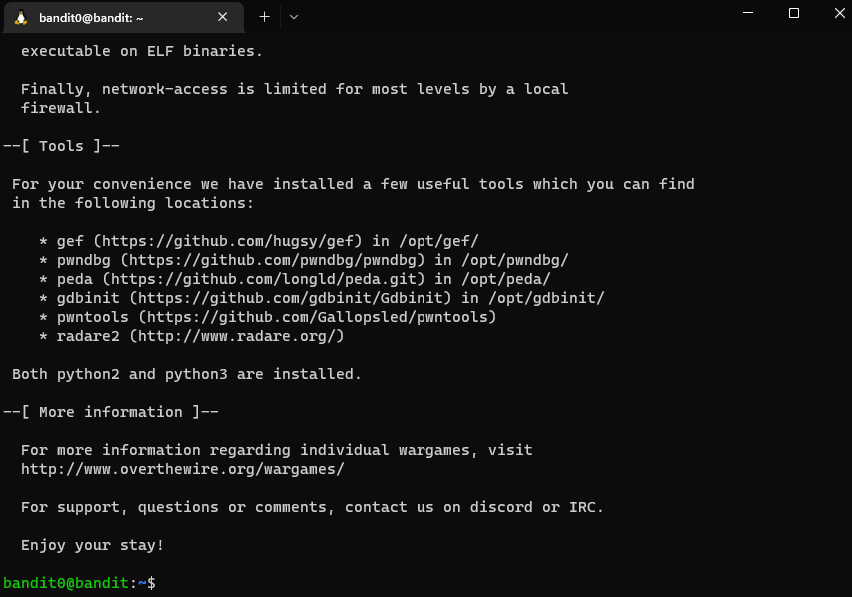The image size is (852, 597).
Task: Maximize the terminal window
Action: pyautogui.click(x=794, y=14)
